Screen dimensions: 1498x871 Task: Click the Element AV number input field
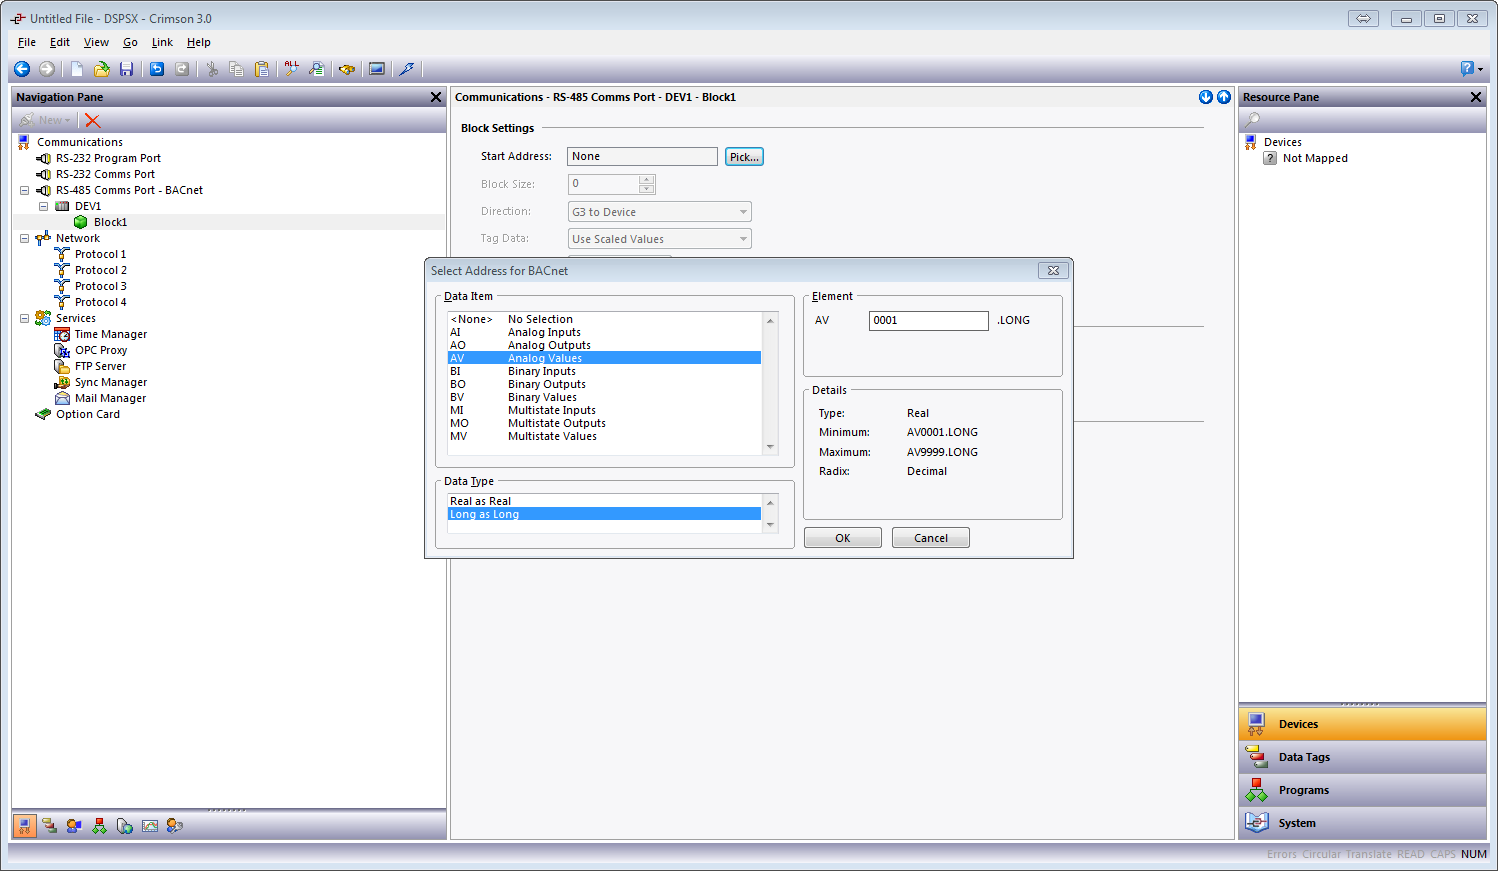tap(928, 320)
